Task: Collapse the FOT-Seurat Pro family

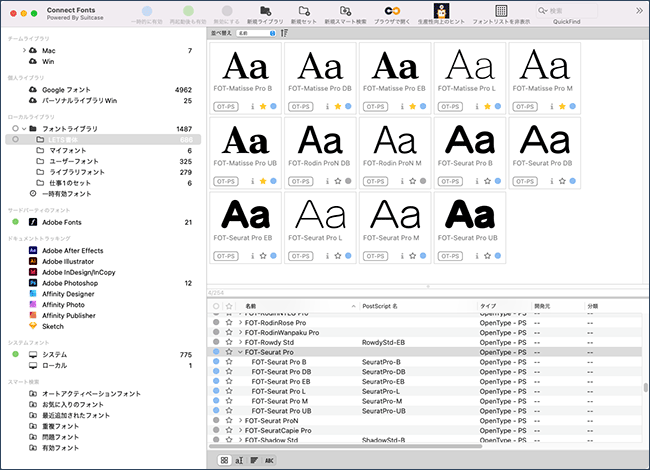Action: point(240,352)
